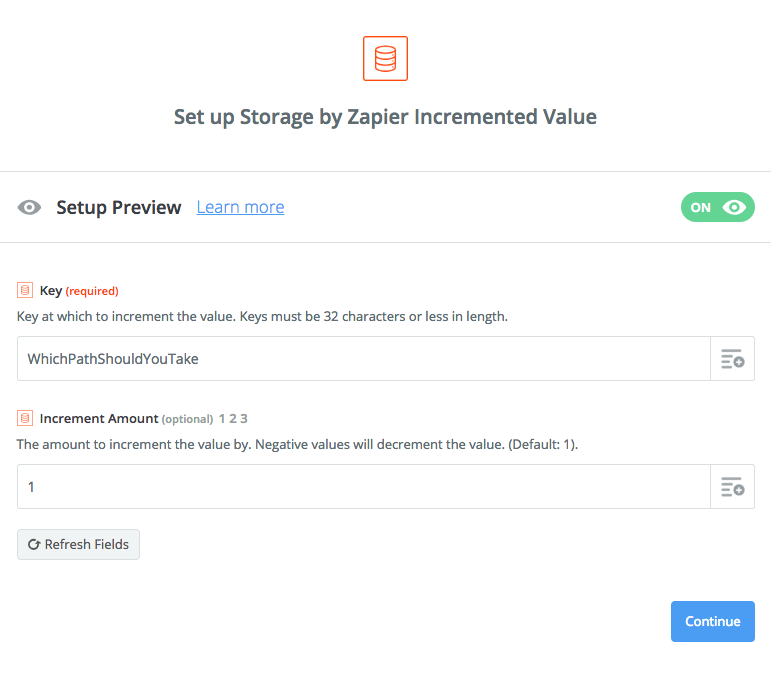Click the Continue button
This screenshot has width=771, height=678.
tap(712, 621)
